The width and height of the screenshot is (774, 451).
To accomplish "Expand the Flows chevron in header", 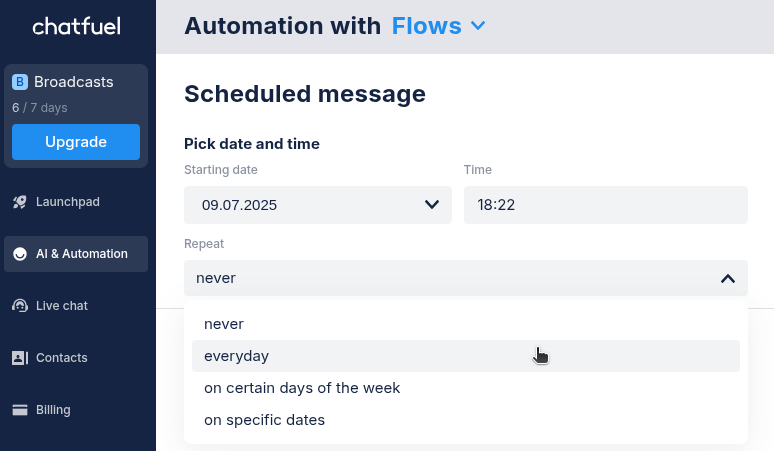I will [478, 26].
